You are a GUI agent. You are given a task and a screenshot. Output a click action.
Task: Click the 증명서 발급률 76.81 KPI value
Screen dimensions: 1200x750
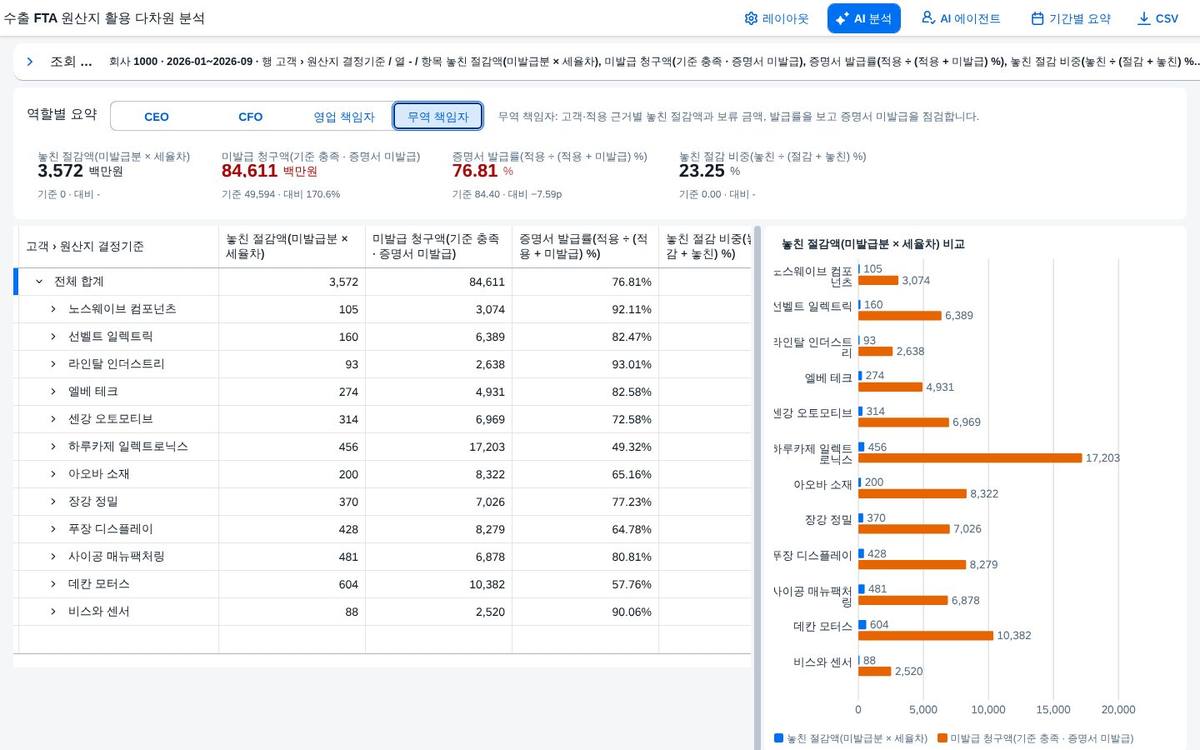click(x=475, y=171)
